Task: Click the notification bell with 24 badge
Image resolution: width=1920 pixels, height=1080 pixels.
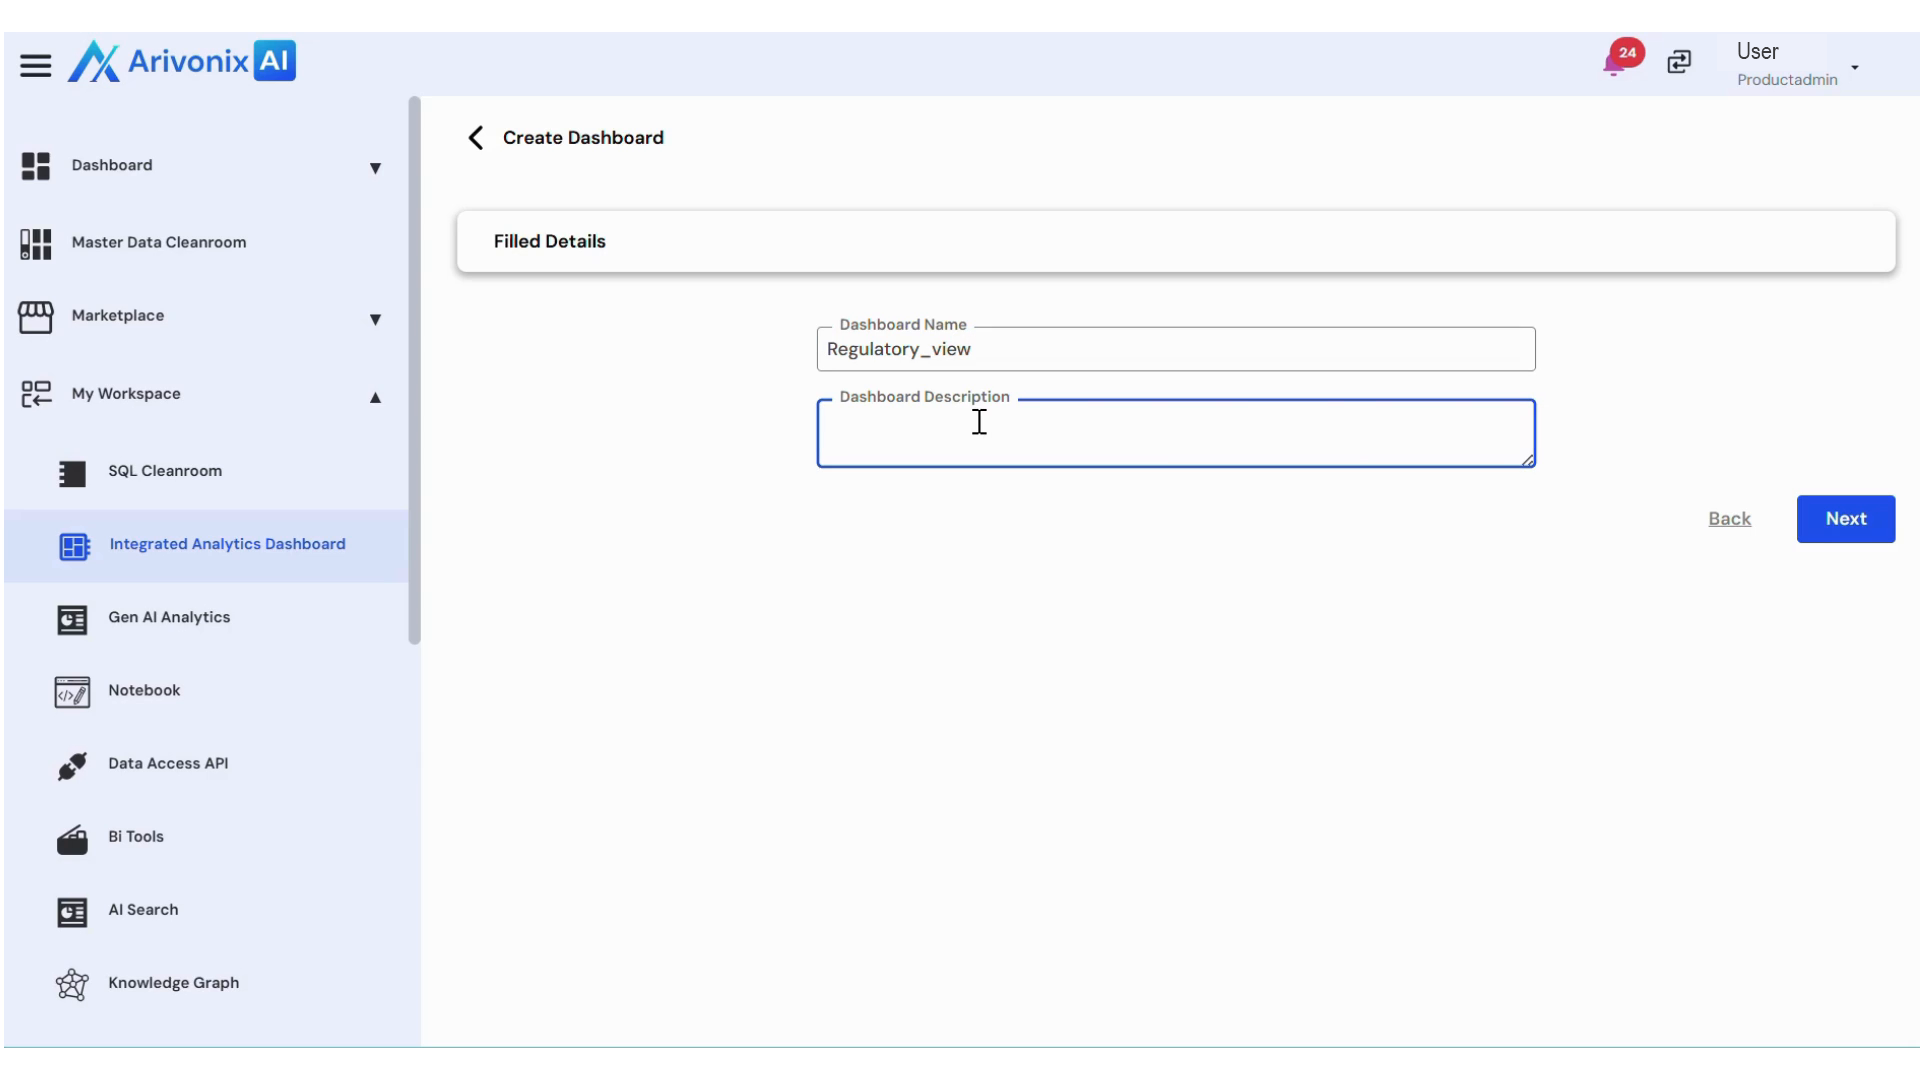Action: [1614, 63]
